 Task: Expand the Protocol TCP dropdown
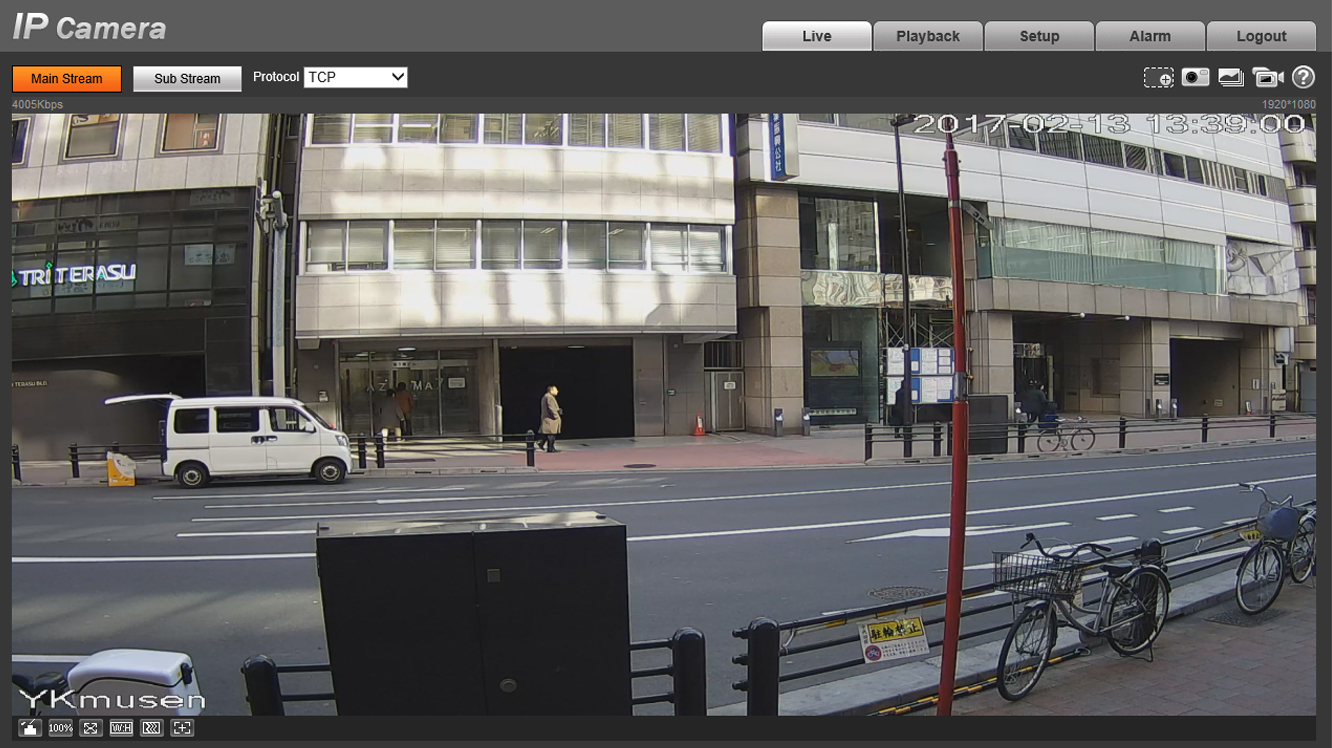coord(355,77)
